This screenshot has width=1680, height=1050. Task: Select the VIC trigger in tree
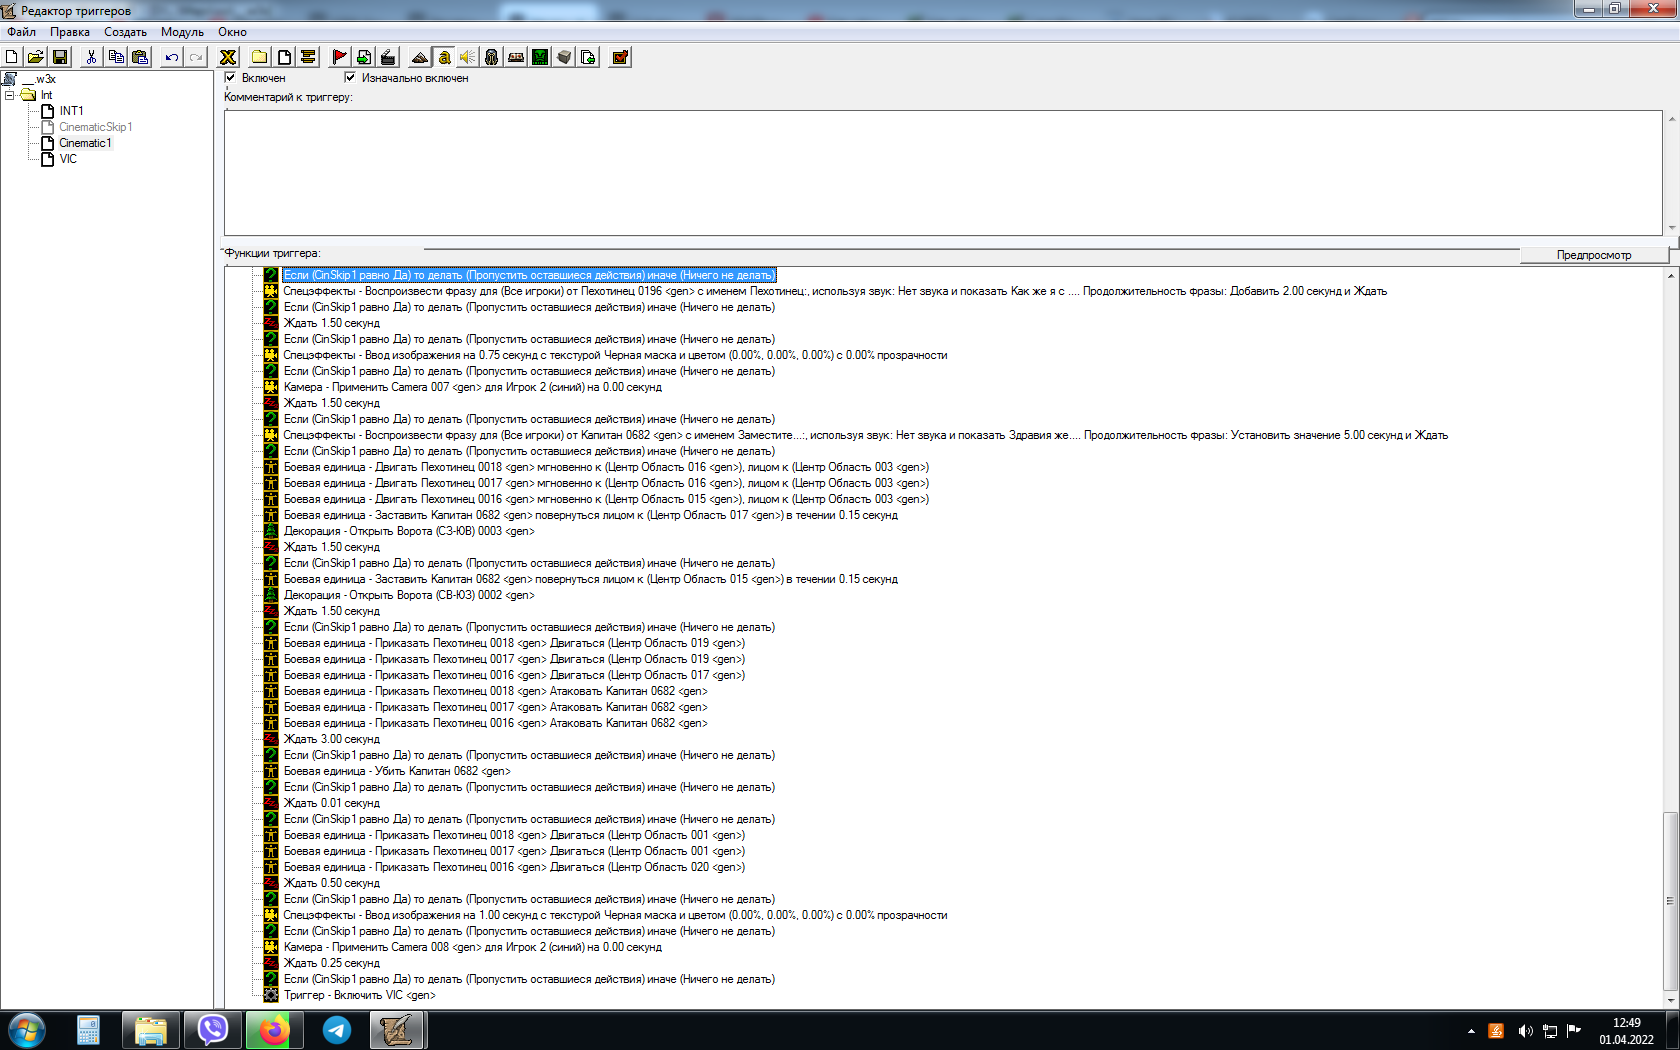click(68, 159)
